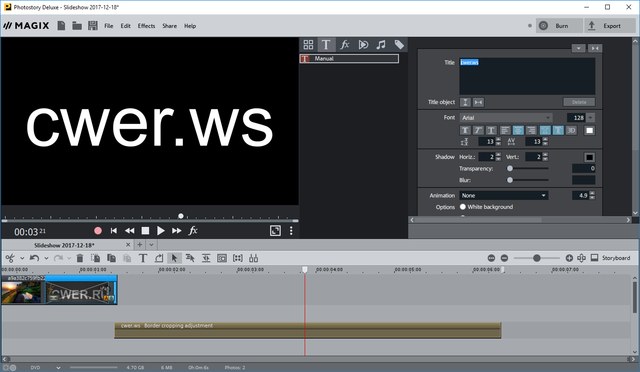The image size is (640, 372).
Task: Open the cut tool options arrow
Action: pos(22,258)
